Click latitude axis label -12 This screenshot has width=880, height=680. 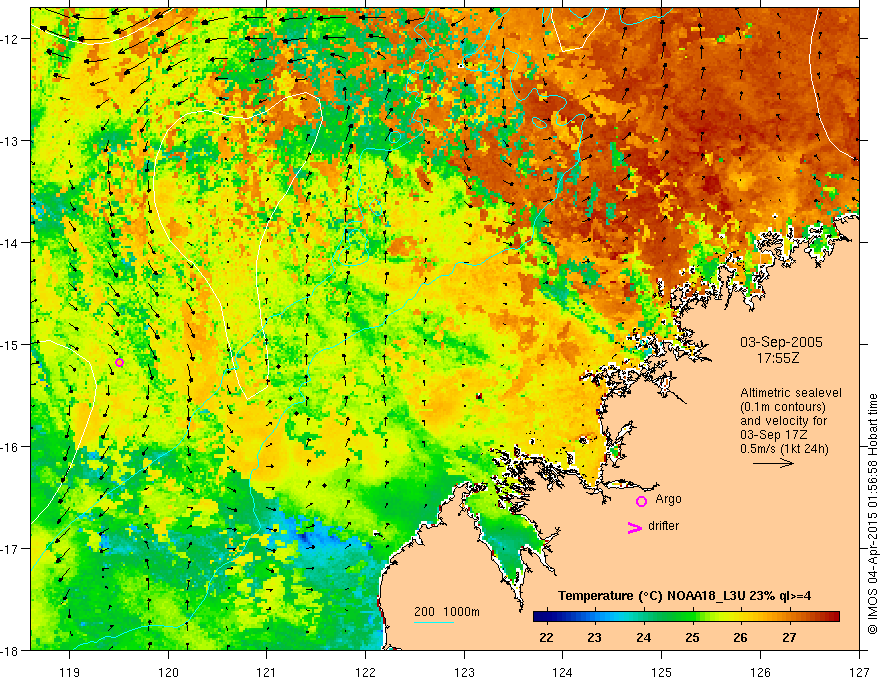11,39
